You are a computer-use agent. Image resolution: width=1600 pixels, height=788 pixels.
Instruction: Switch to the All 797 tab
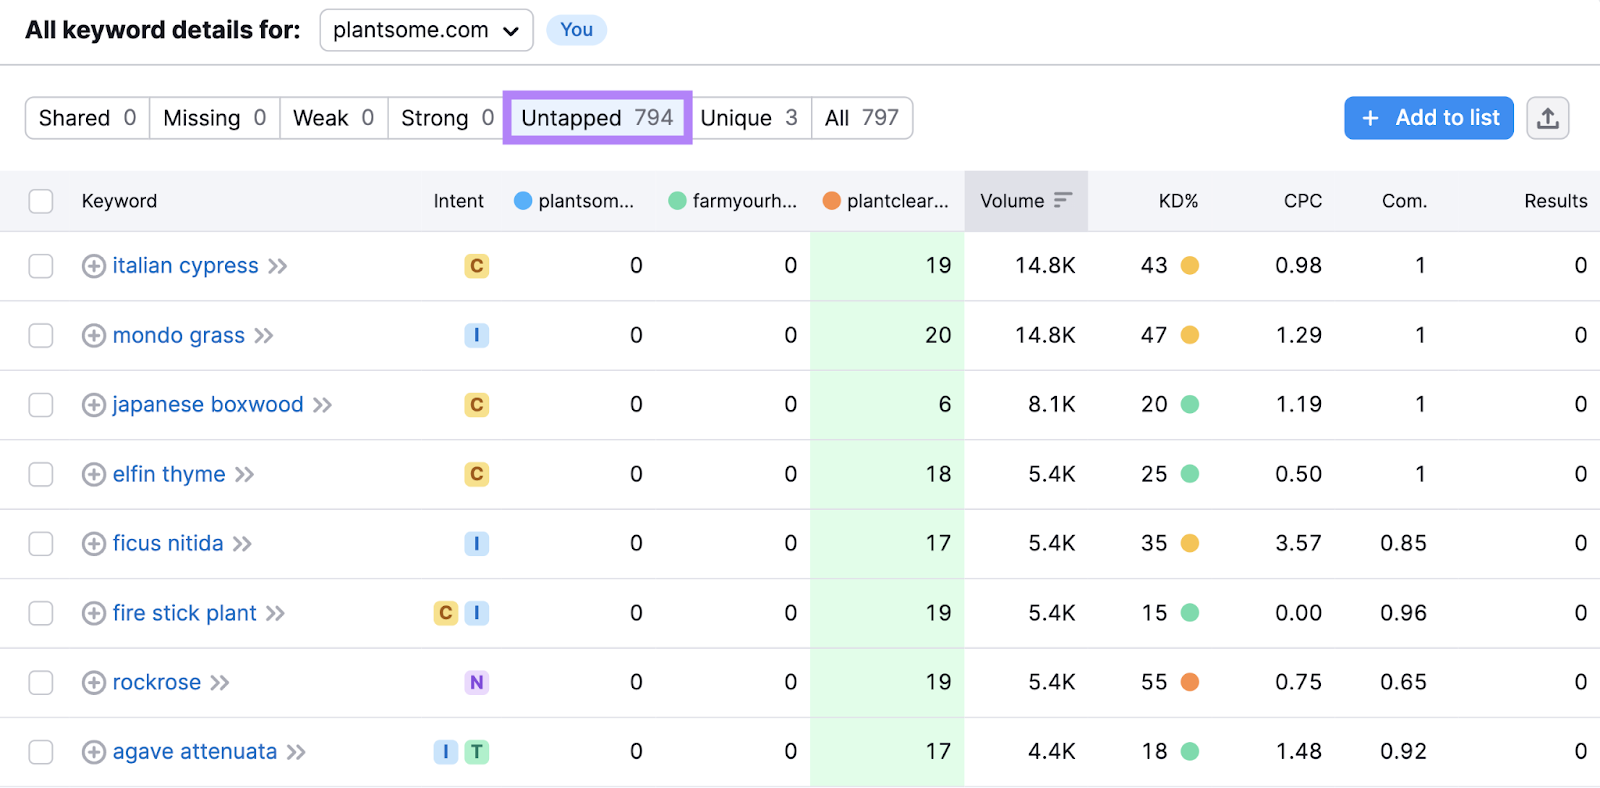(862, 118)
